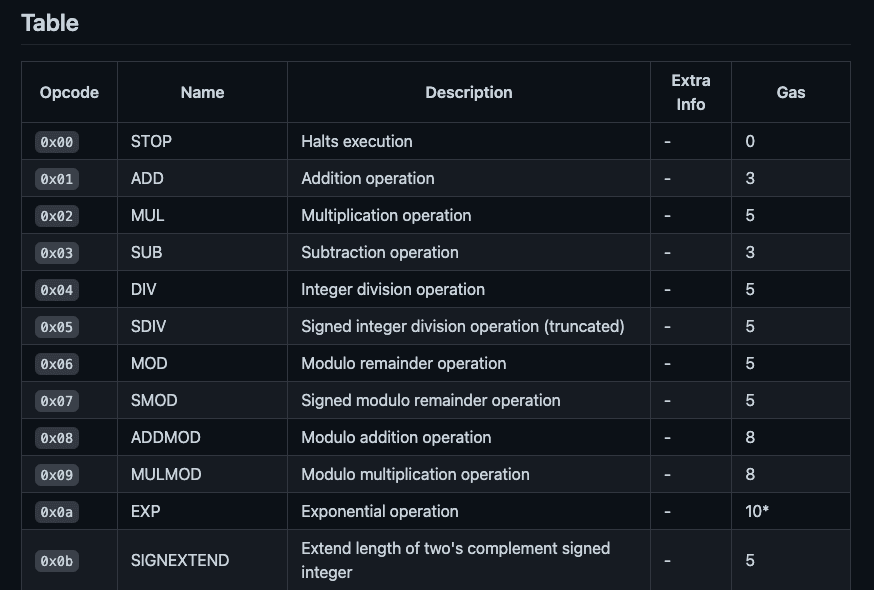
Task: Click the Gas column header
Action: point(790,92)
